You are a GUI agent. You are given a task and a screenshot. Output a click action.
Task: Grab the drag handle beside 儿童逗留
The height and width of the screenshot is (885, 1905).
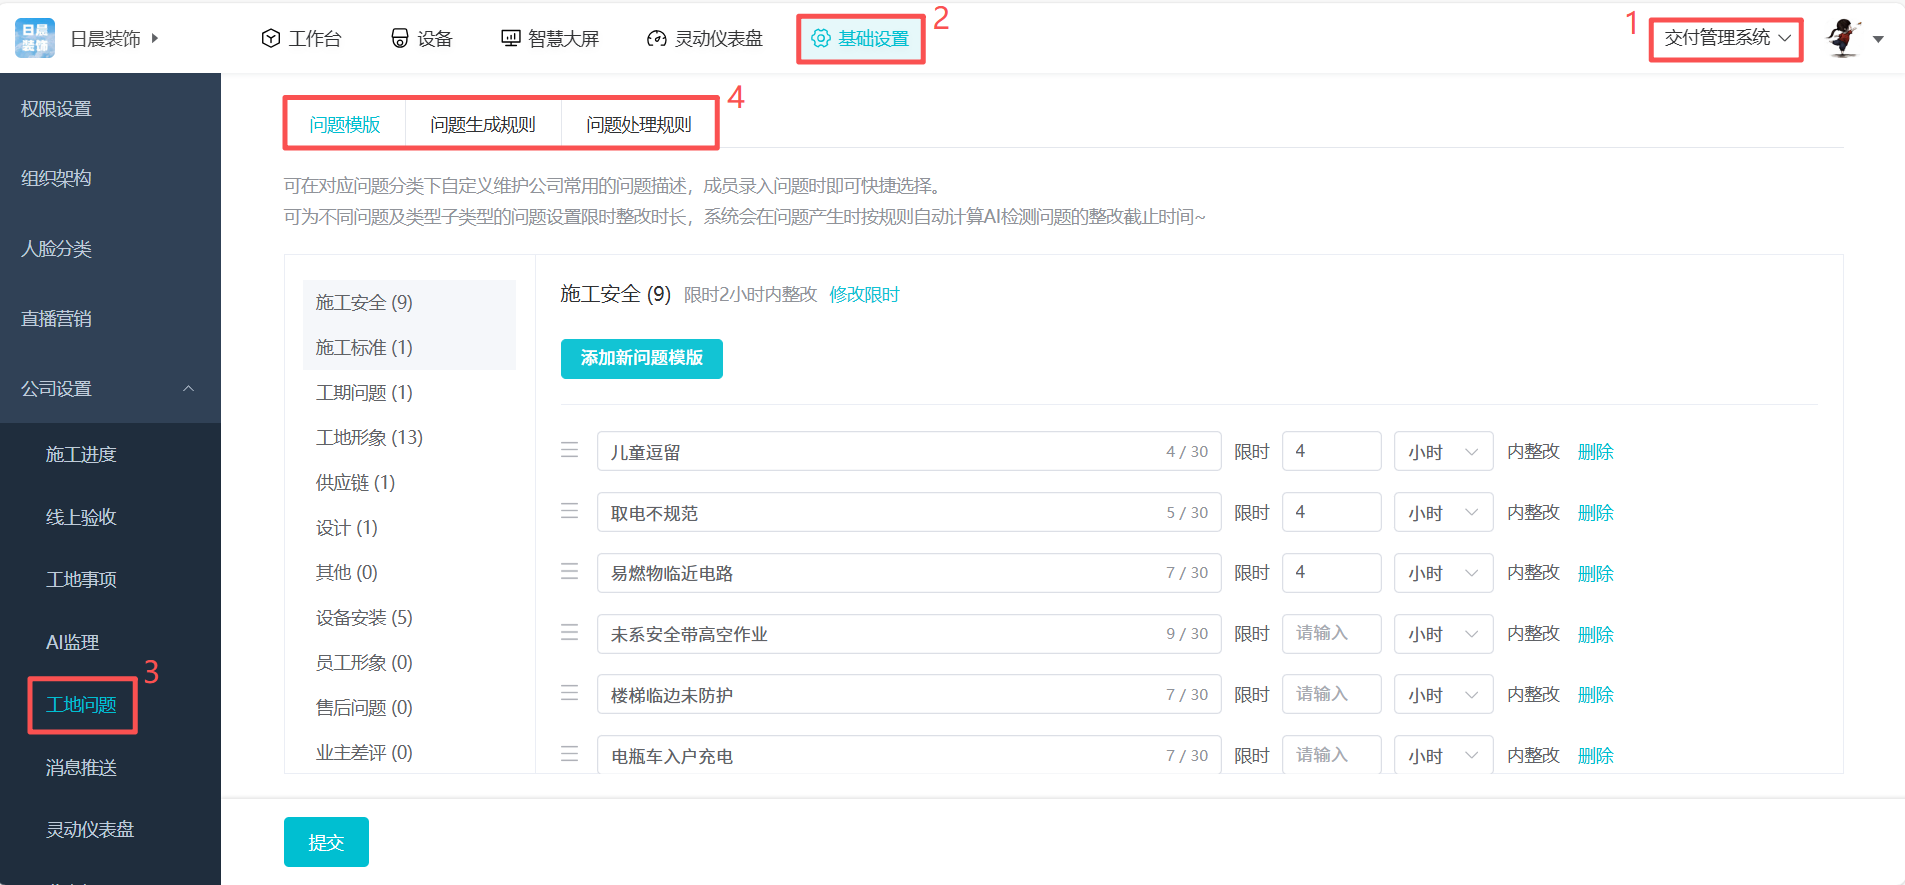[570, 451]
